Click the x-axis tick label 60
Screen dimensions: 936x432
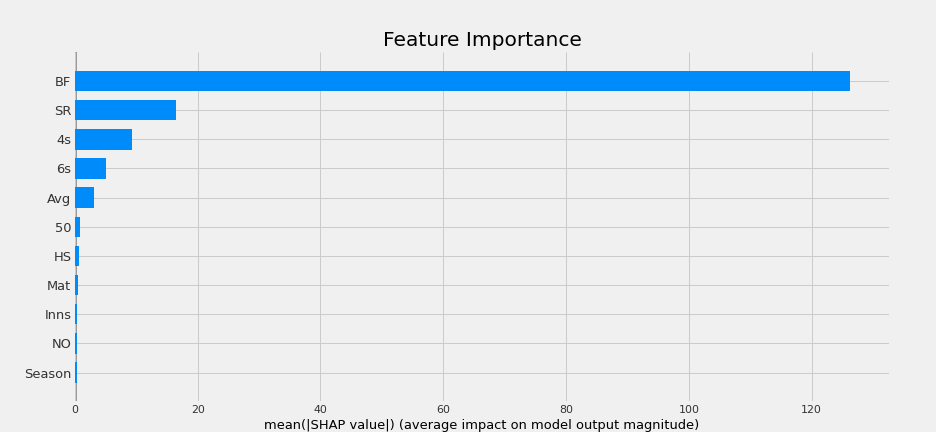tap(444, 409)
